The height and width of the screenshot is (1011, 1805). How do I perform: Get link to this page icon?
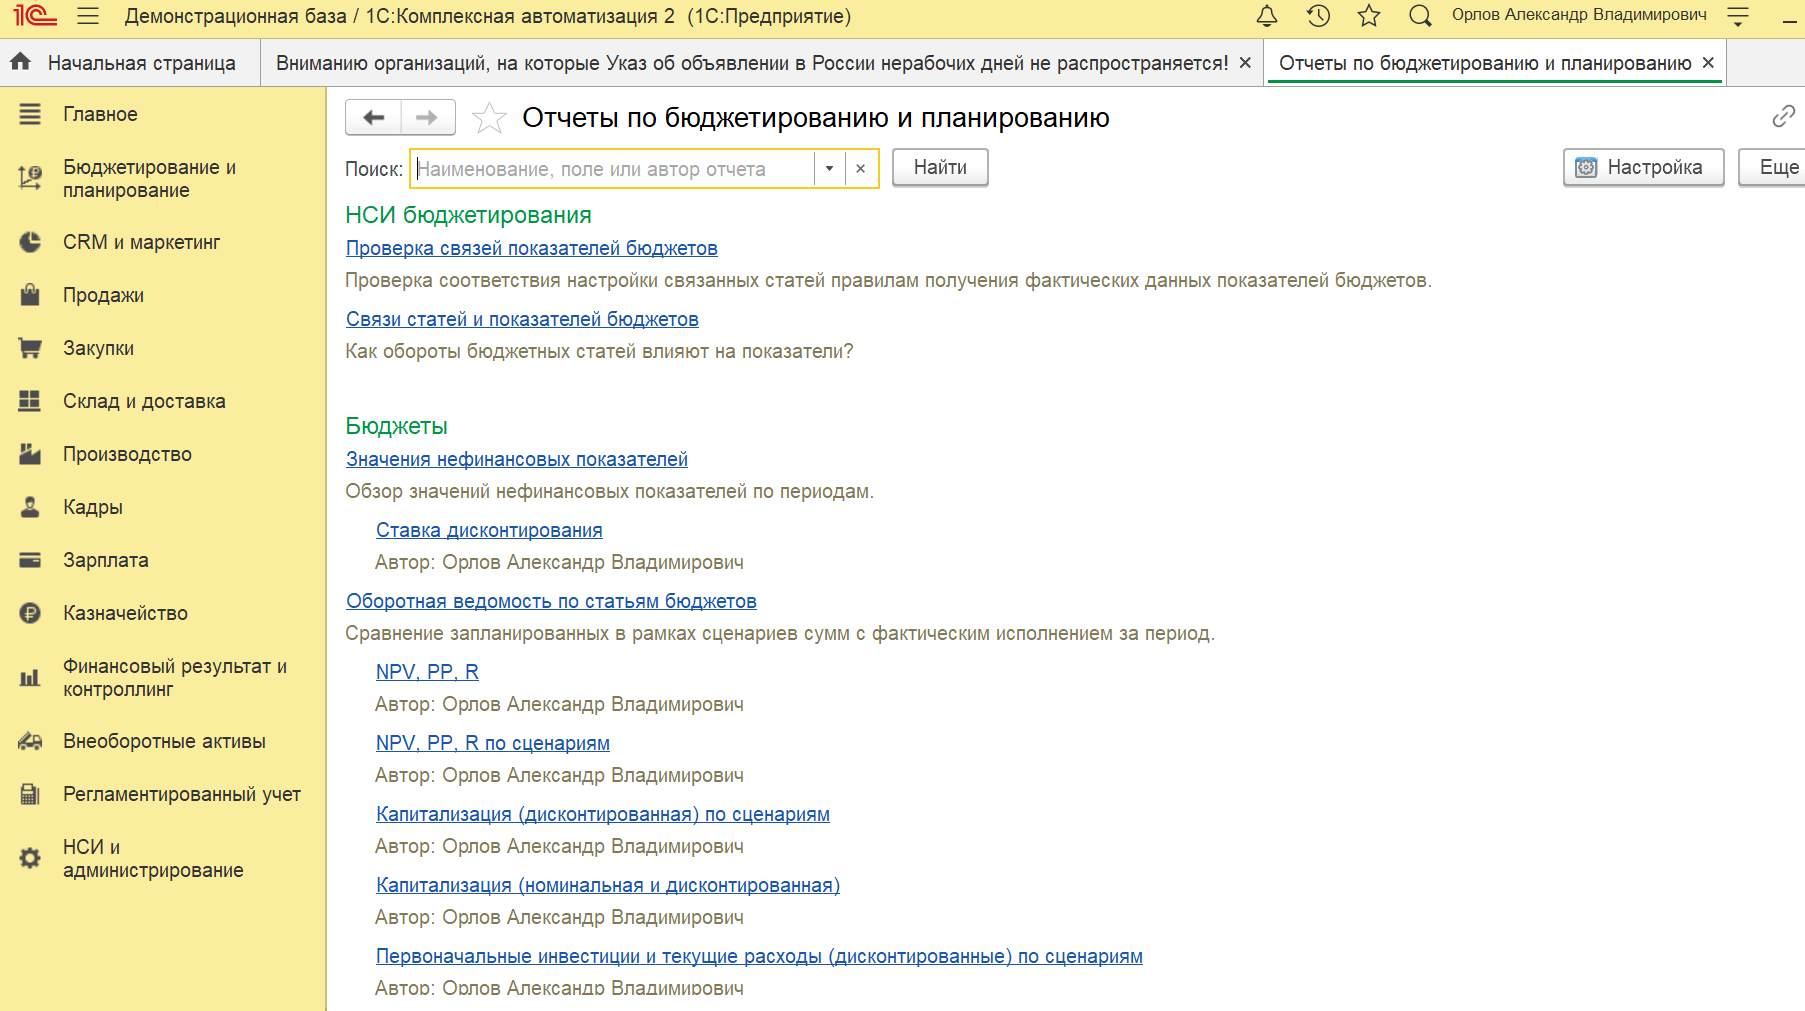[1783, 117]
